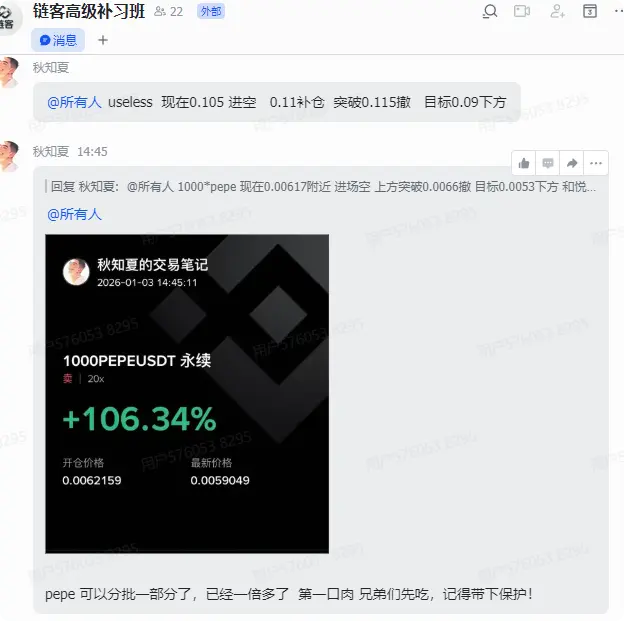
Task: Click @所有人 mention in useless message
Action: coord(74,102)
